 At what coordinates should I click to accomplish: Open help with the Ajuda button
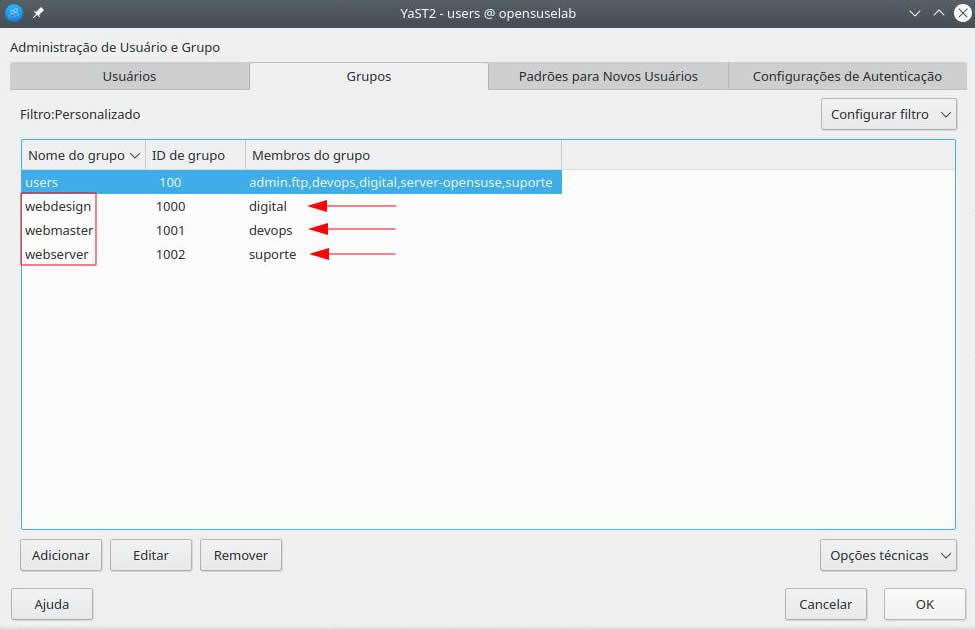click(52, 604)
